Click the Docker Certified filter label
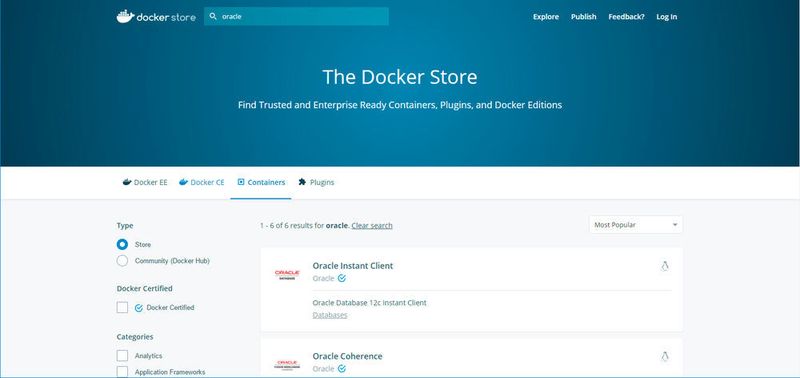 (170, 308)
